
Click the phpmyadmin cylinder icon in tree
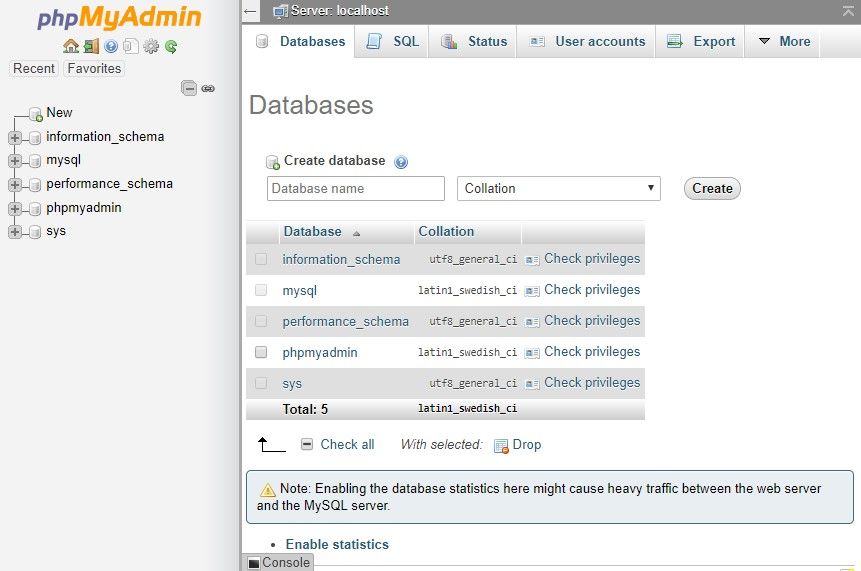[x=35, y=209]
